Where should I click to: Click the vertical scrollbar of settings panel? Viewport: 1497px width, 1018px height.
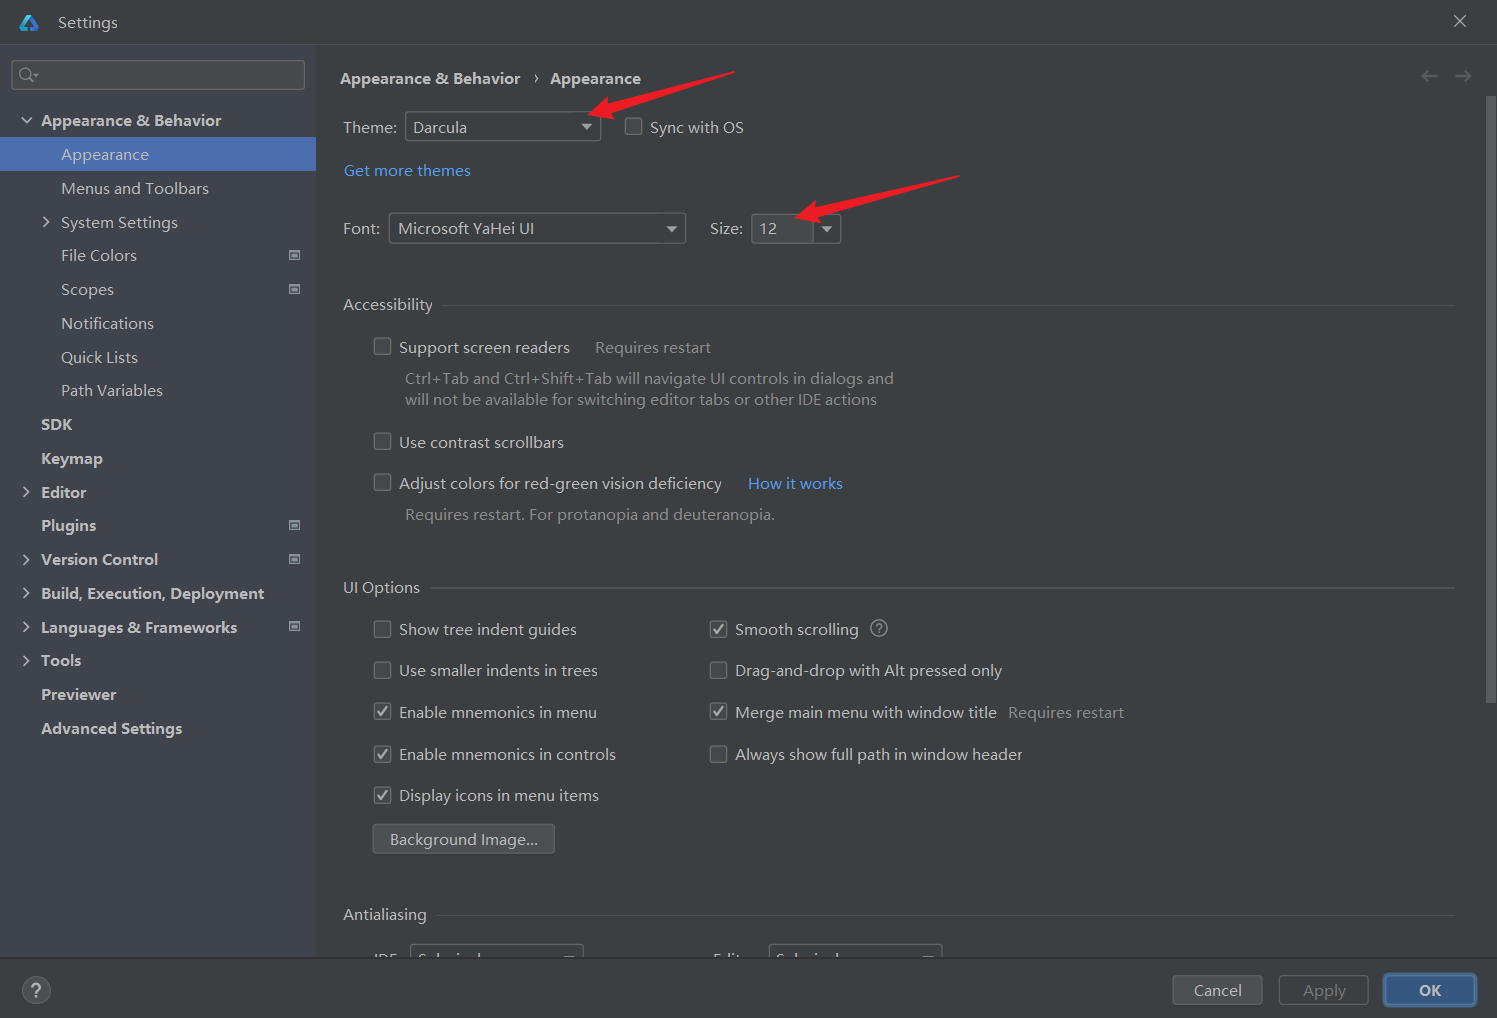(x=1490, y=400)
